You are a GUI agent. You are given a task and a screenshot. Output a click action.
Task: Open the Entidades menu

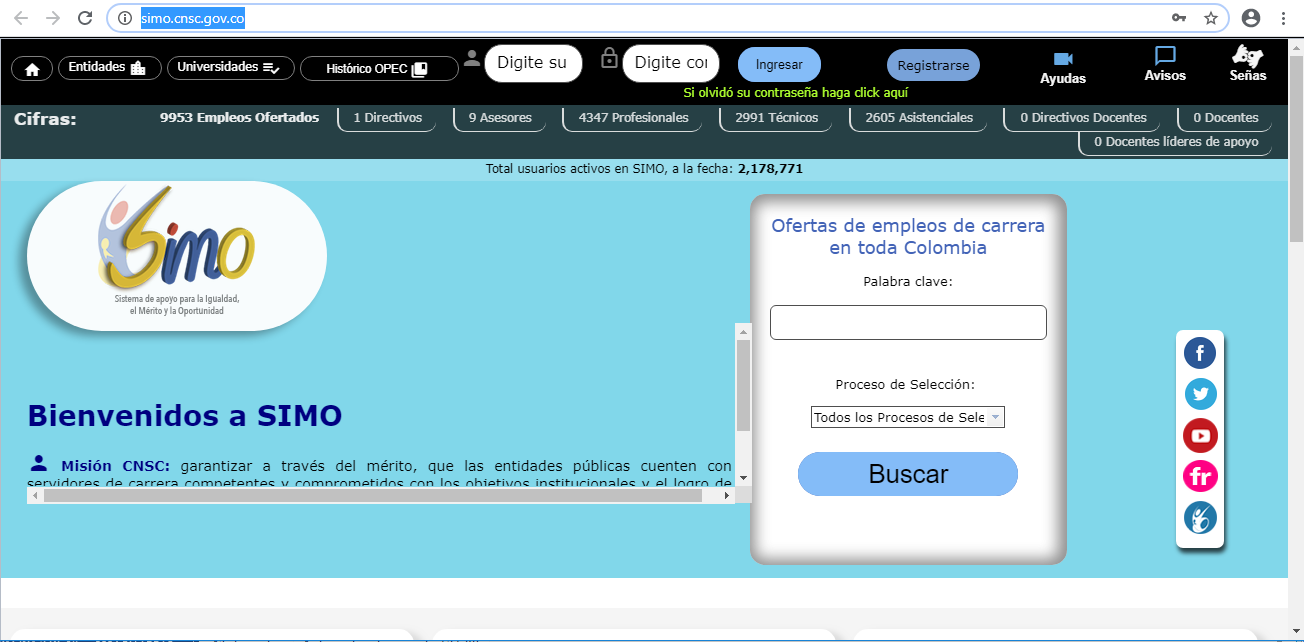[107, 68]
